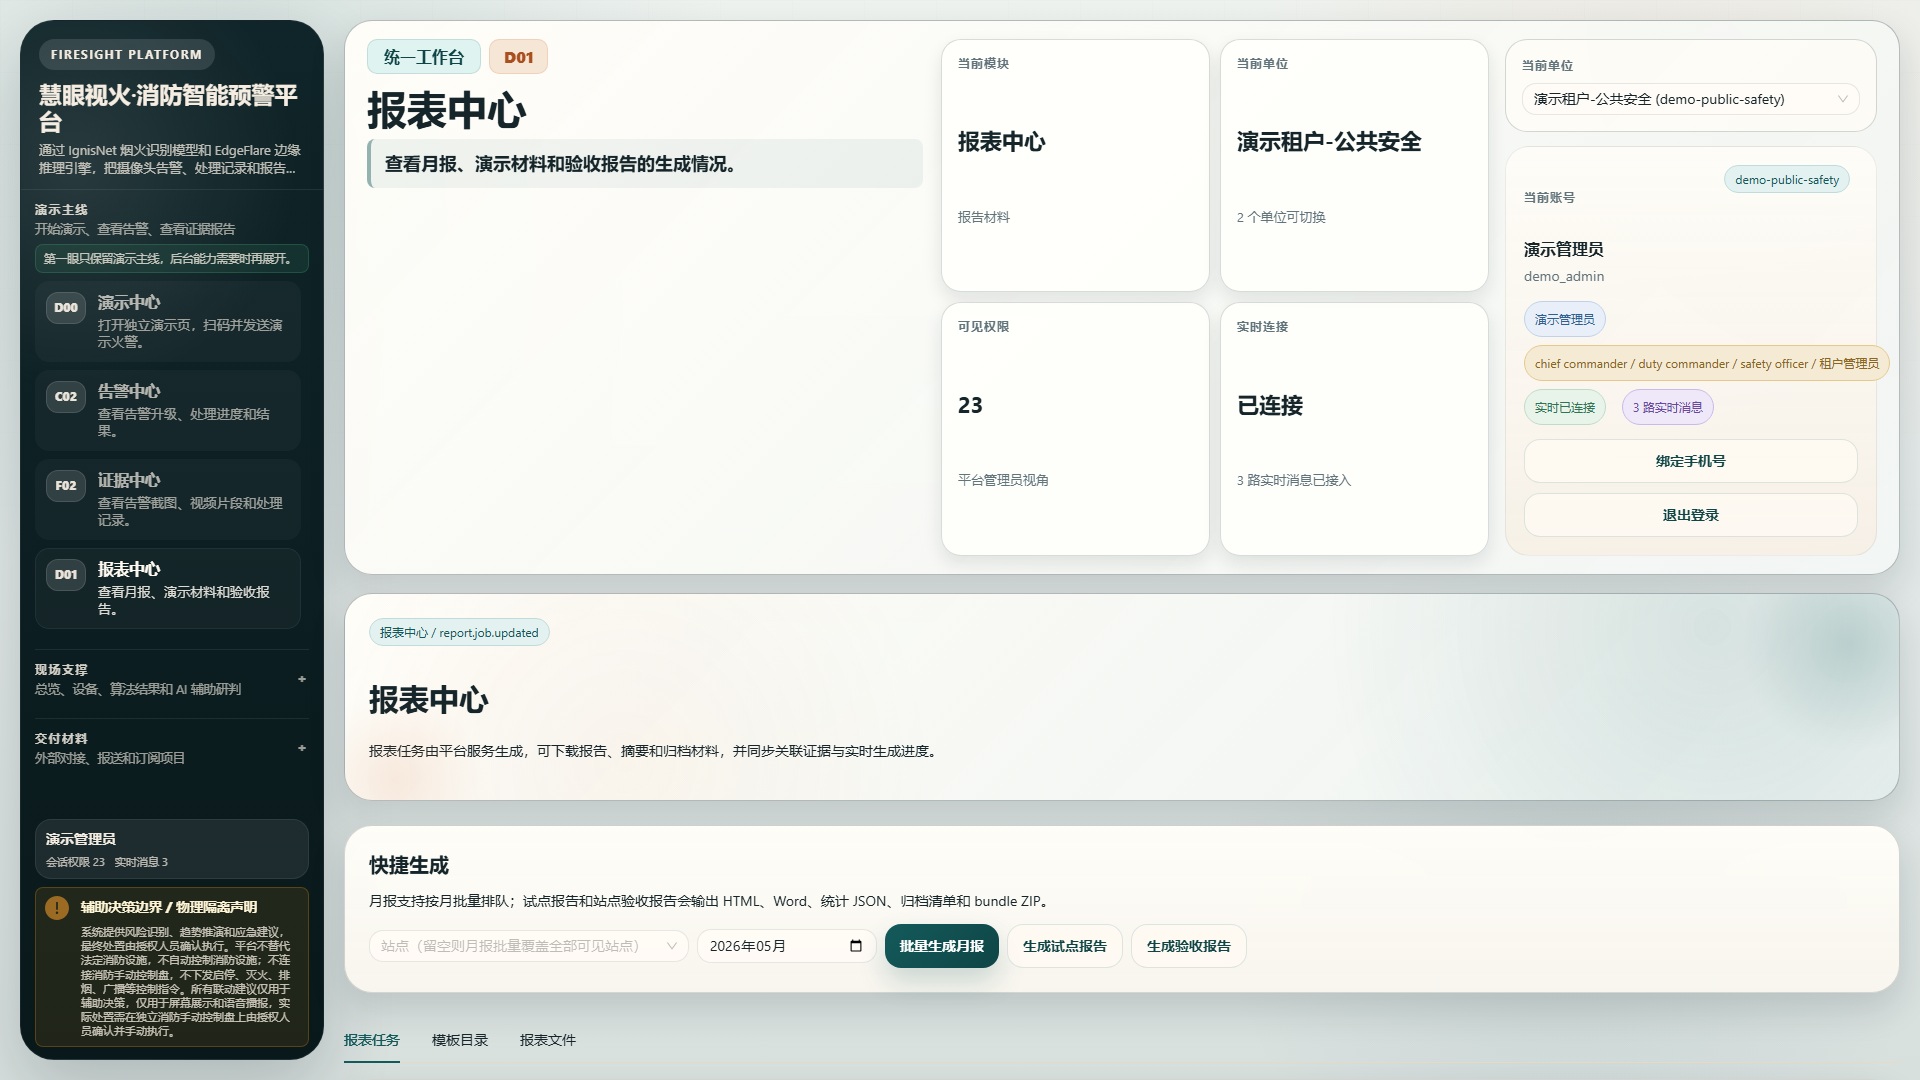1920x1080 pixels.
Task: Click the 当前模块 报表中心 card
Action: (x=1075, y=166)
